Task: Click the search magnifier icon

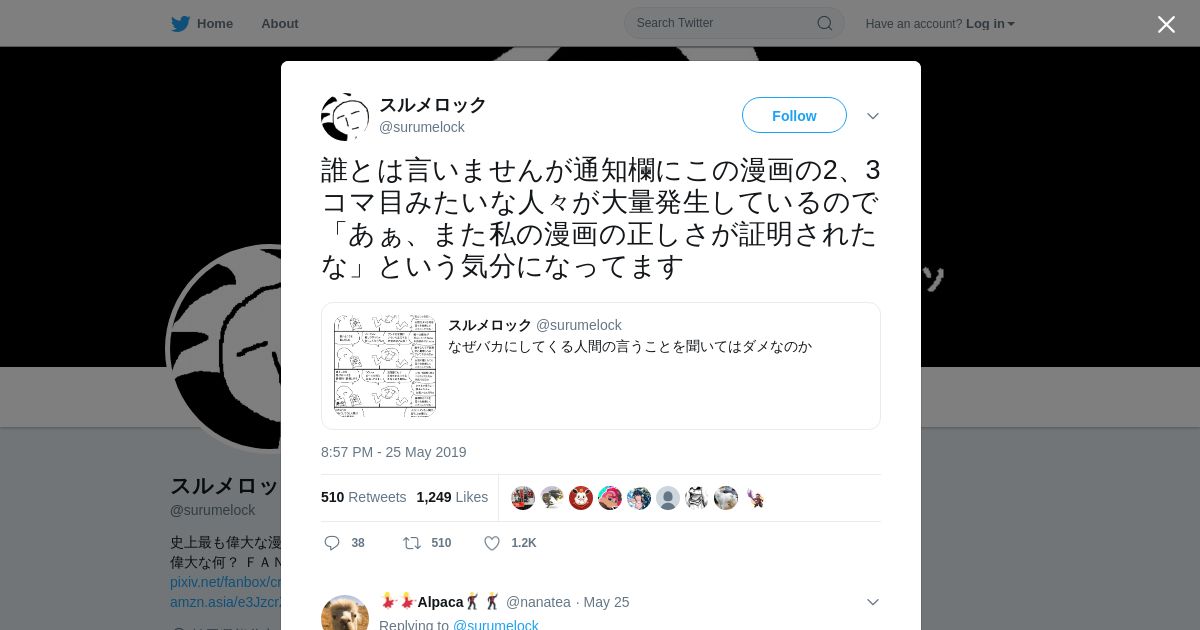Action: [825, 23]
